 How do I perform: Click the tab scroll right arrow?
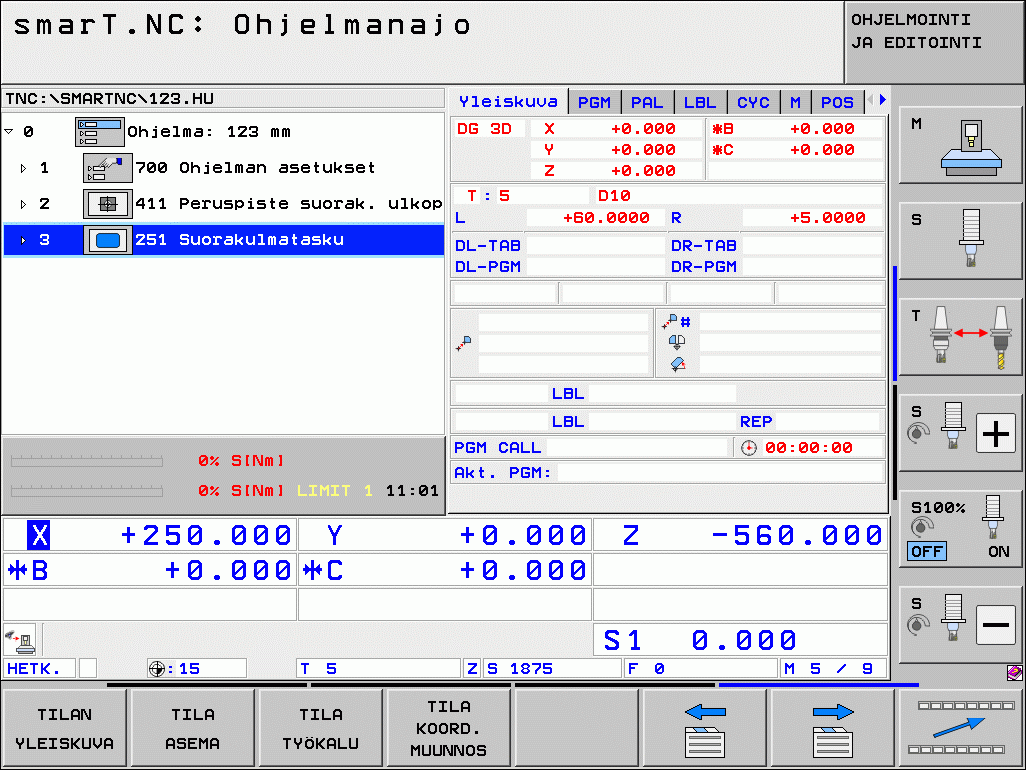[x=883, y=100]
